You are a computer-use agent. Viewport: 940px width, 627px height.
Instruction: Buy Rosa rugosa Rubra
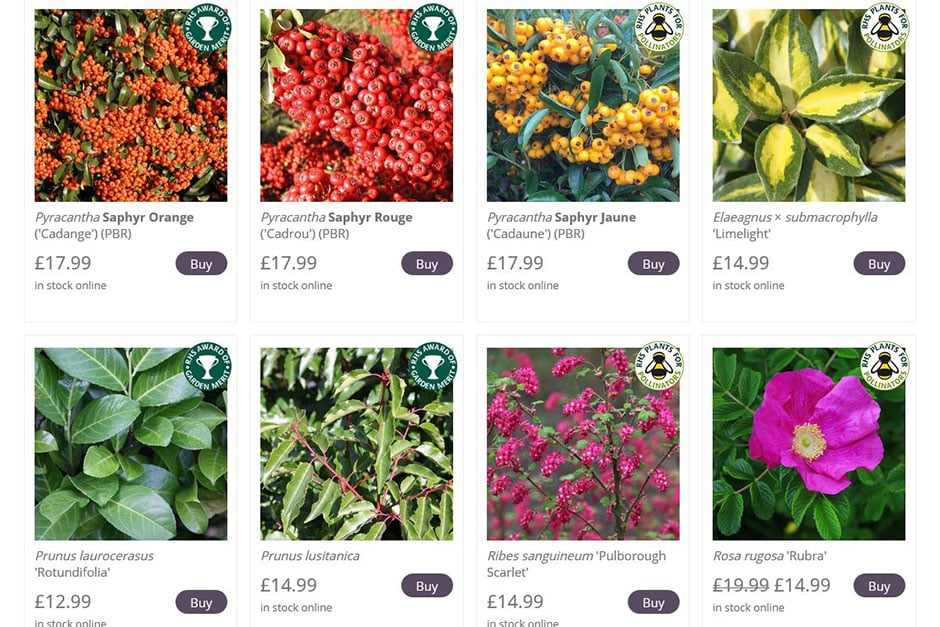[879, 586]
